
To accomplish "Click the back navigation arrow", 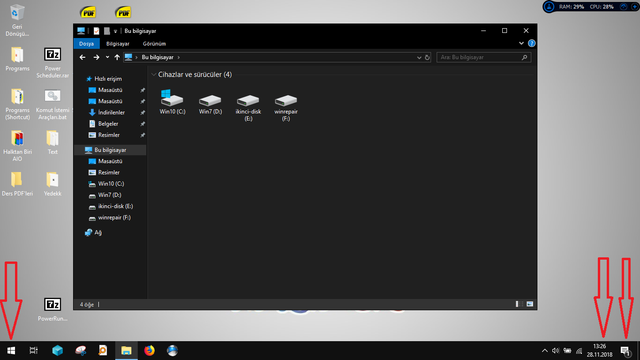I will (82, 58).
